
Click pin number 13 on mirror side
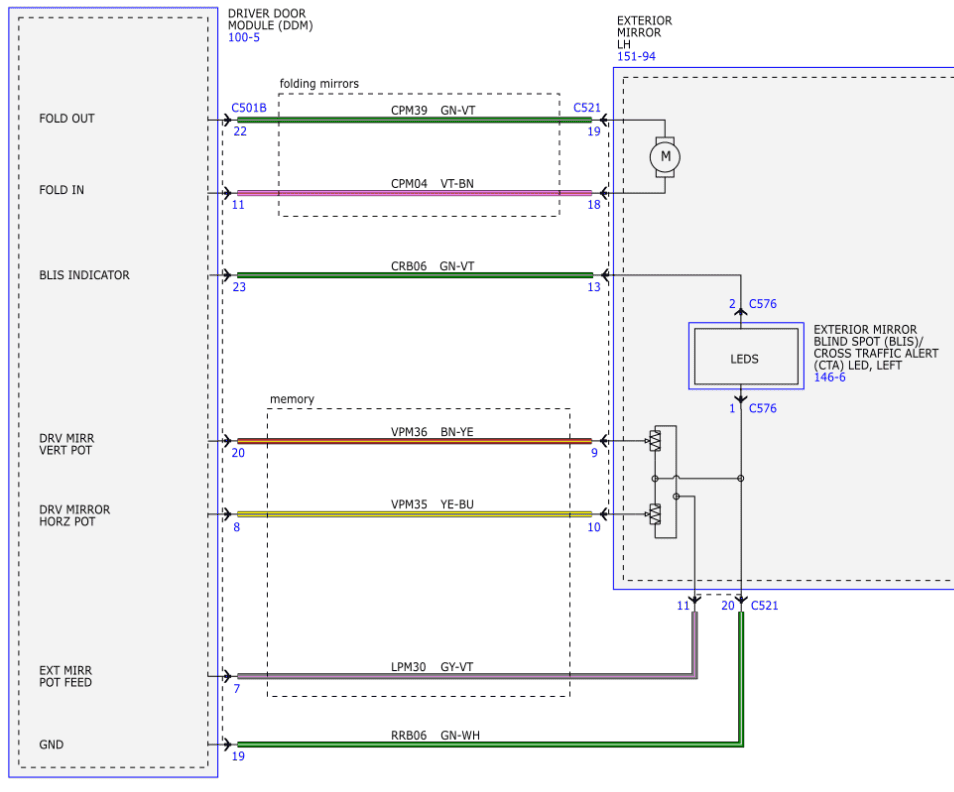tap(594, 287)
